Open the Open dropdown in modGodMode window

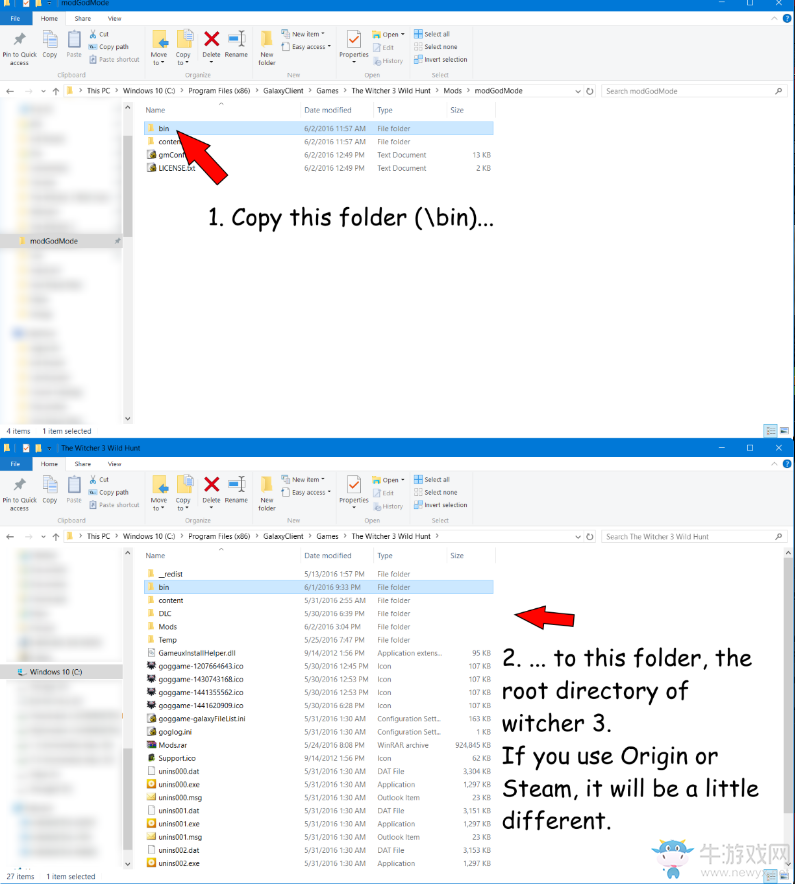(388, 34)
